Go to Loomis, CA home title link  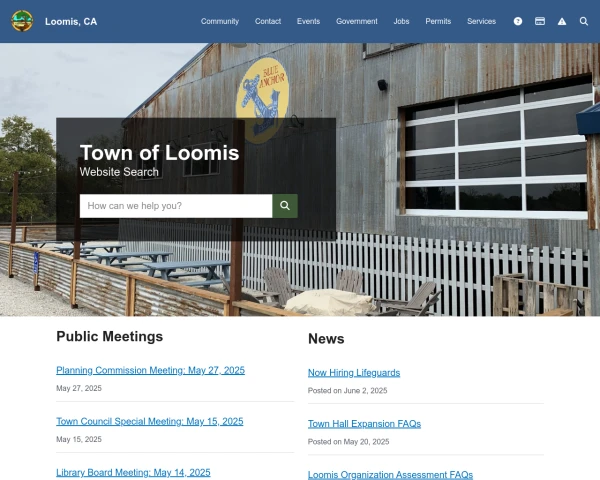point(71,21)
